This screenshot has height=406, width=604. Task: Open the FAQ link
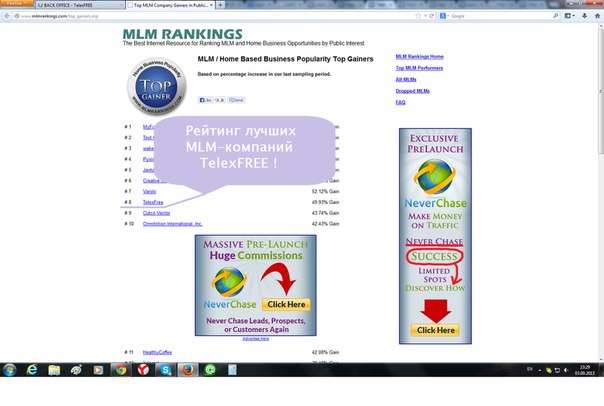coord(400,102)
